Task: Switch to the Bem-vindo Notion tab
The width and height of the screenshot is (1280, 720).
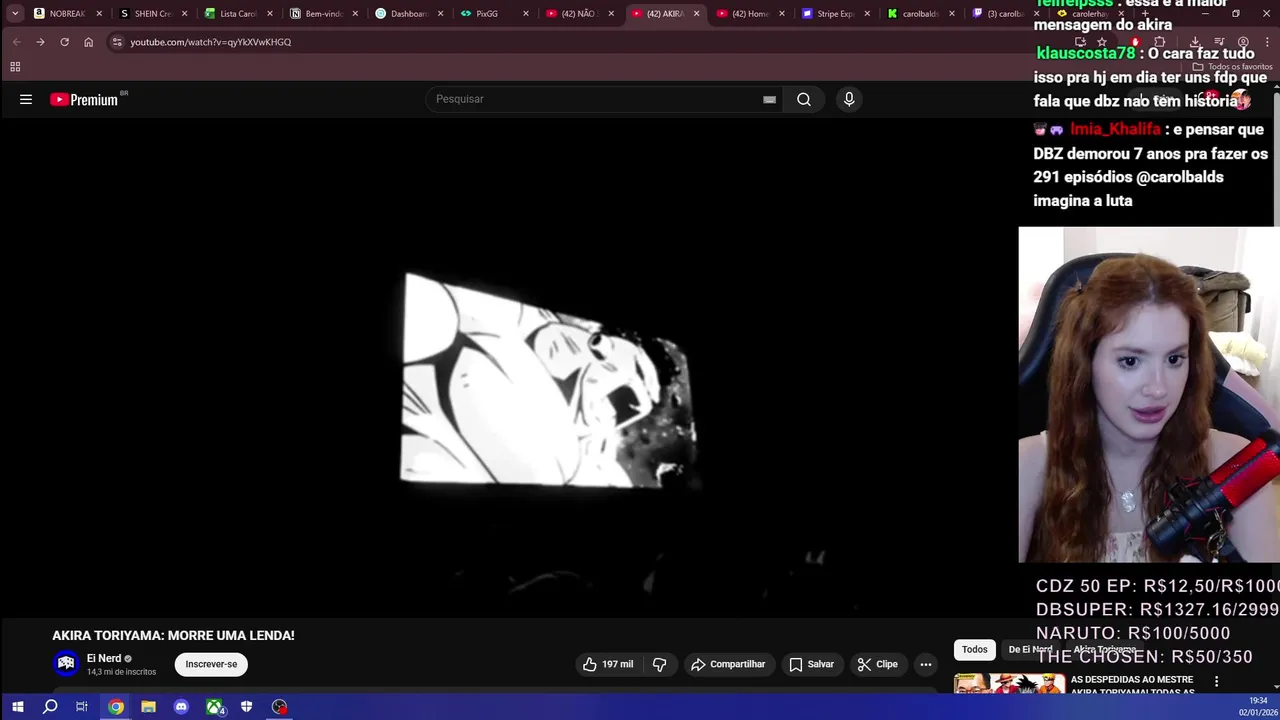Action: coord(322,14)
